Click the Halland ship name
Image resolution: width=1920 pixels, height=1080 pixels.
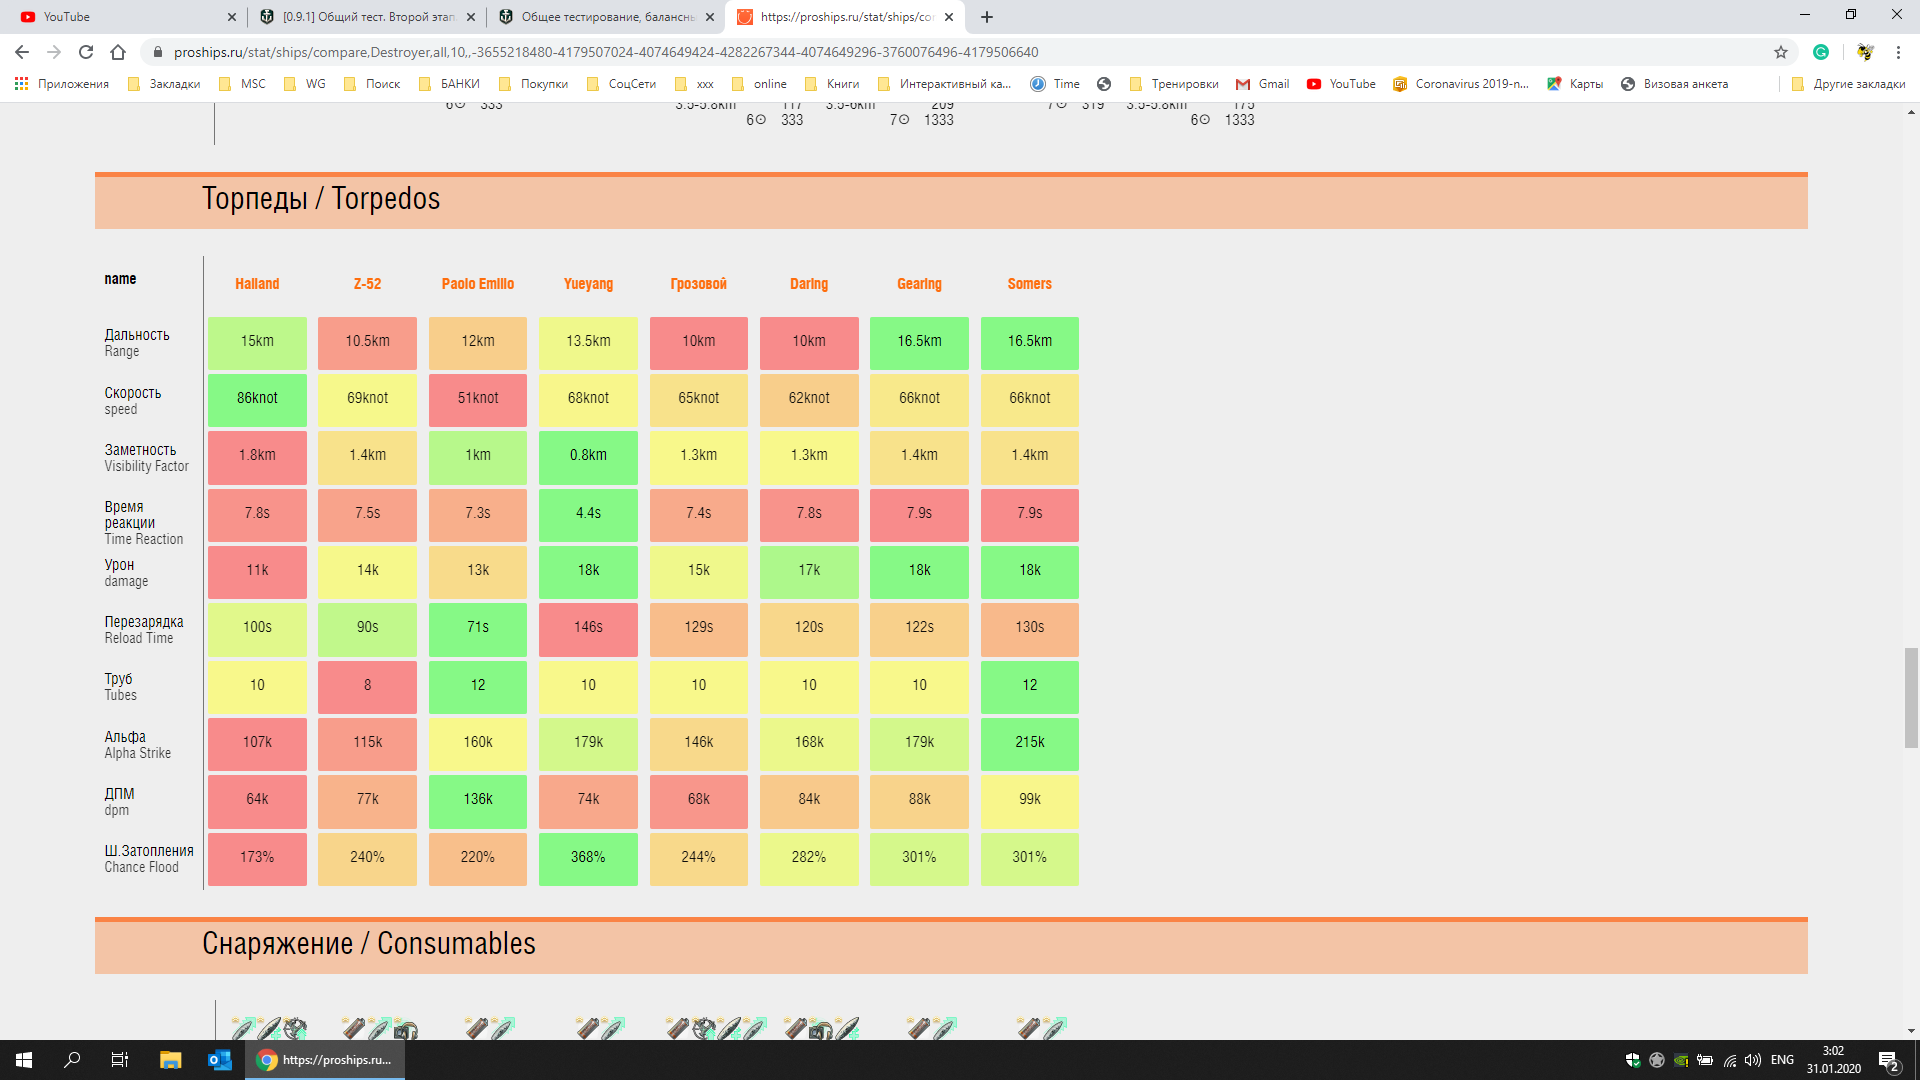(x=257, y=284)
